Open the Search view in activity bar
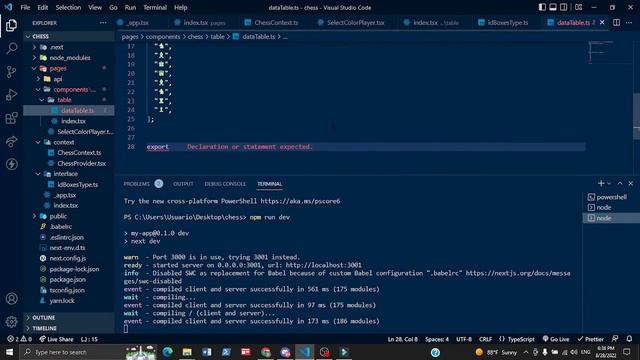Image resolution: width=640 pixels, height=360 pixels. [11, 49]
